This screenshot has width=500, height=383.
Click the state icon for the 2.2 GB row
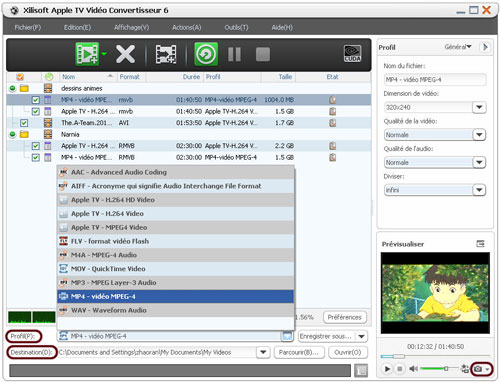pyautogui.click(x=332, y=146)
